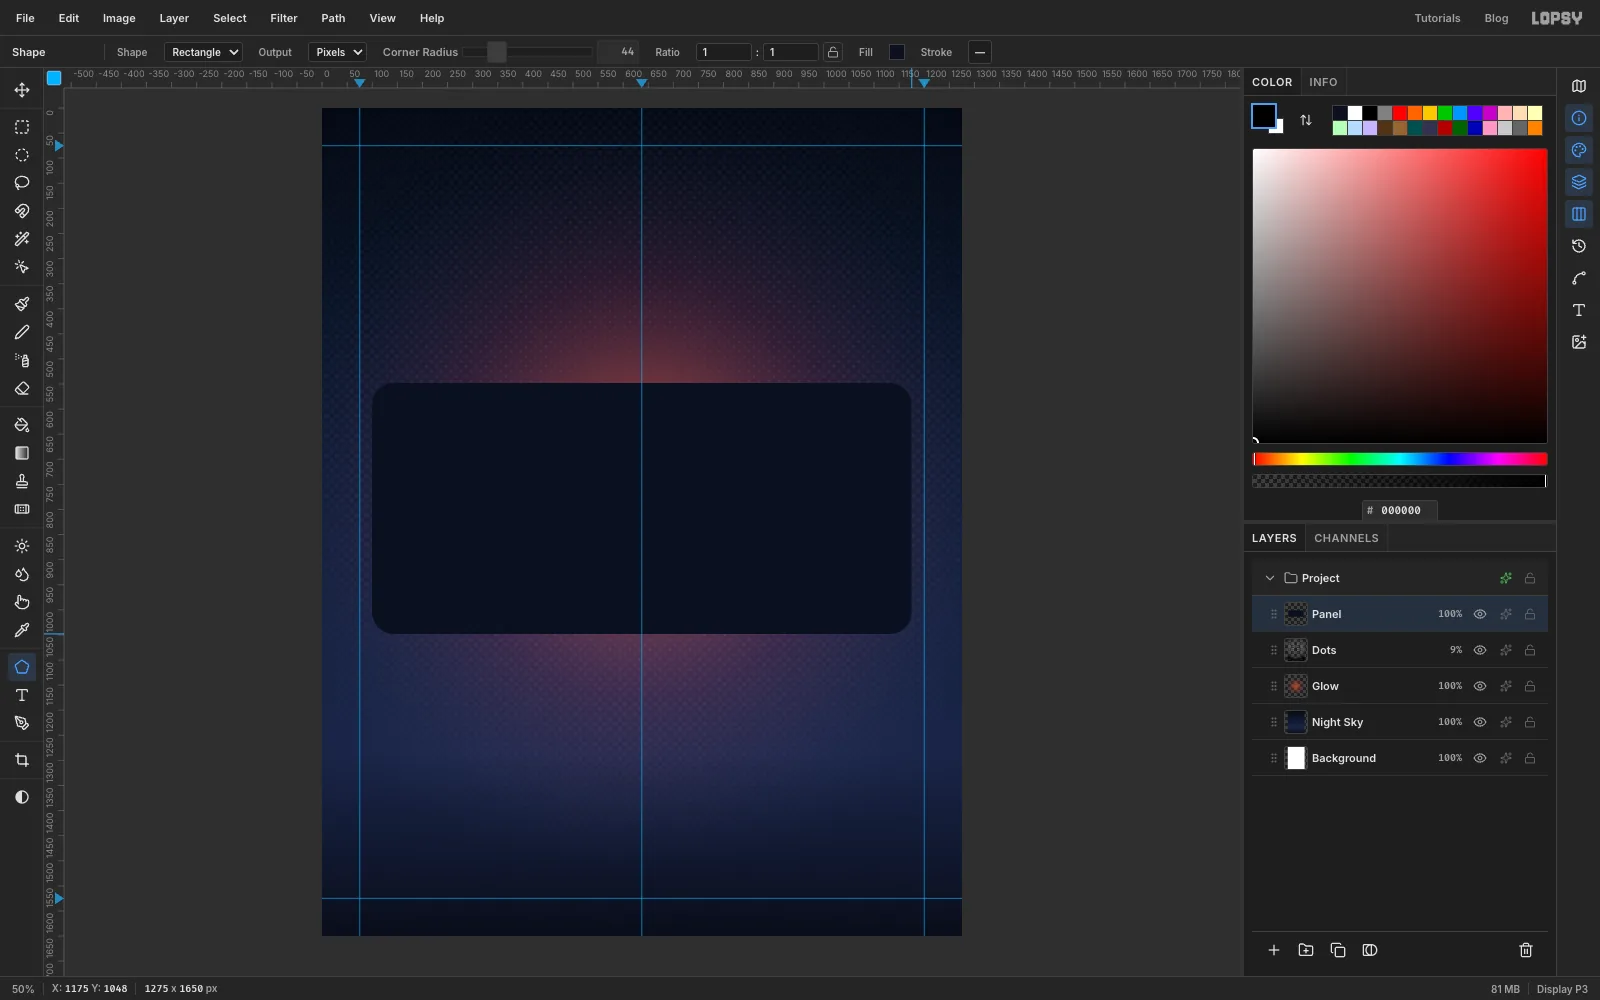The image size is (1600, 1000).
Task: Open the Image menu
Action: (119, 18)
